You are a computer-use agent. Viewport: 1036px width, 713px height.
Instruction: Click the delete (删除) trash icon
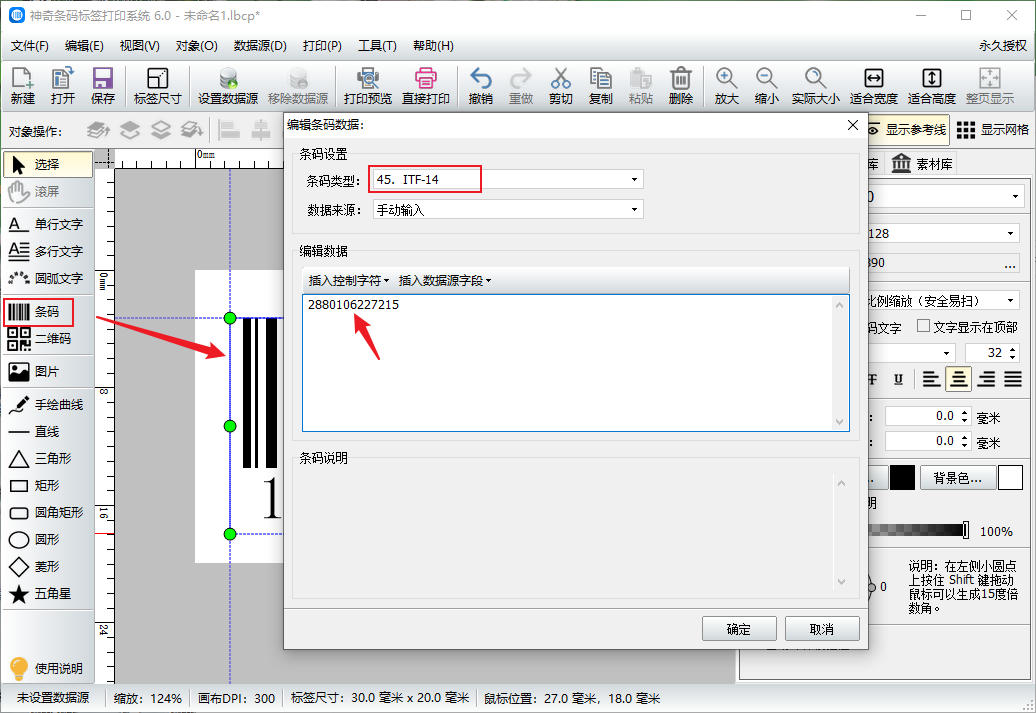point(681,86)
